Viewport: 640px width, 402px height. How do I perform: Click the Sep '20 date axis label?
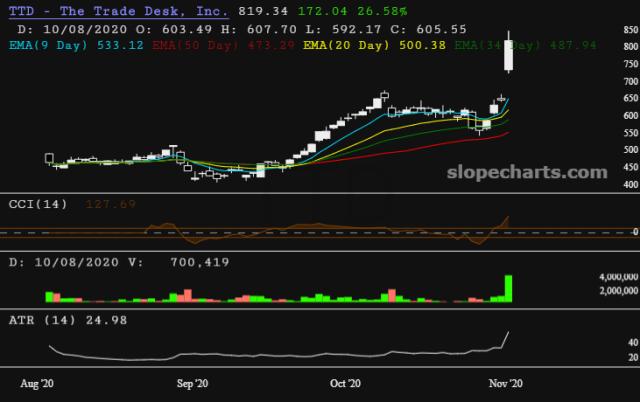[x=192, y=383]
